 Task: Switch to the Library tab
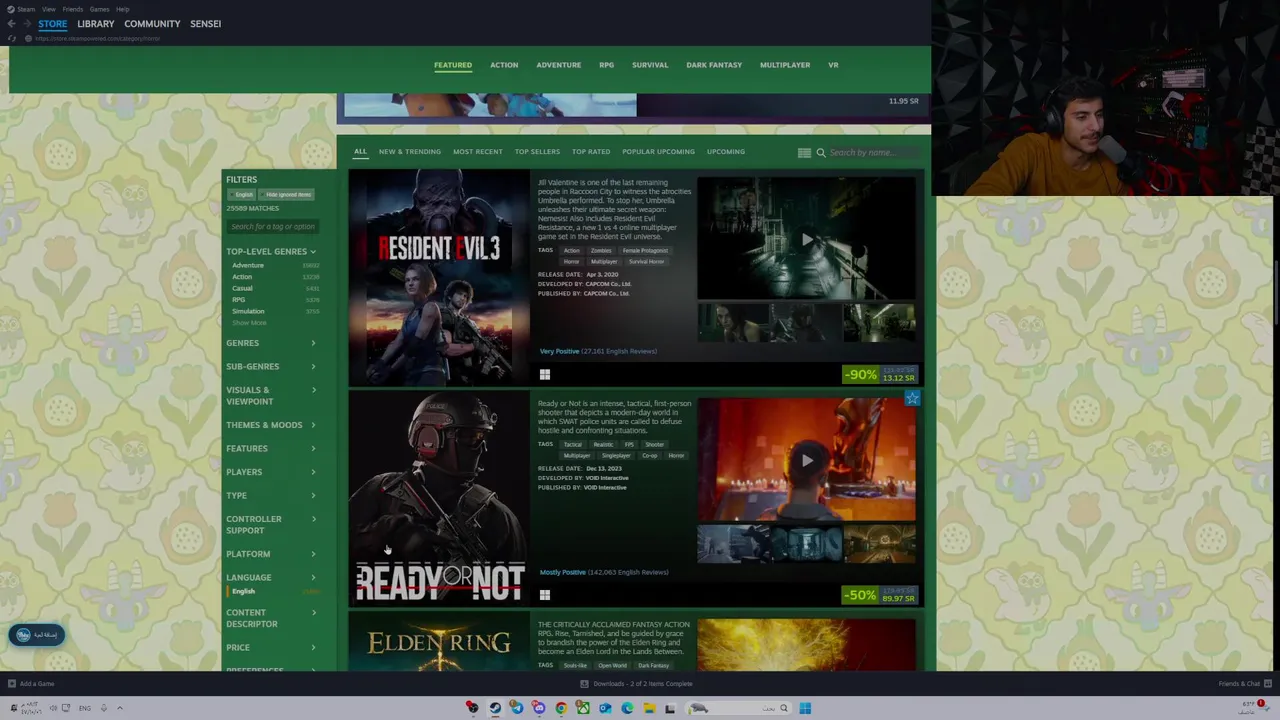pyautogui.click(x=96, y=23)
